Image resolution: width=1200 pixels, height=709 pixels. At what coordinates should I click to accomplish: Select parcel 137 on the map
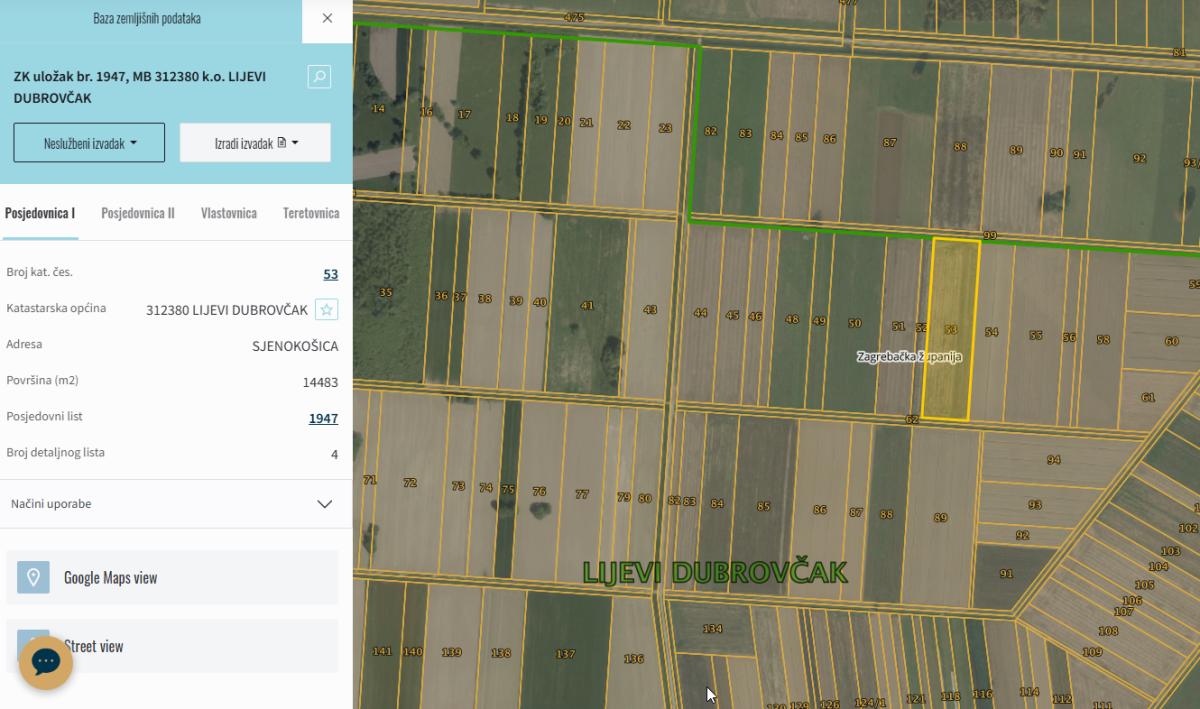[565, 654]
